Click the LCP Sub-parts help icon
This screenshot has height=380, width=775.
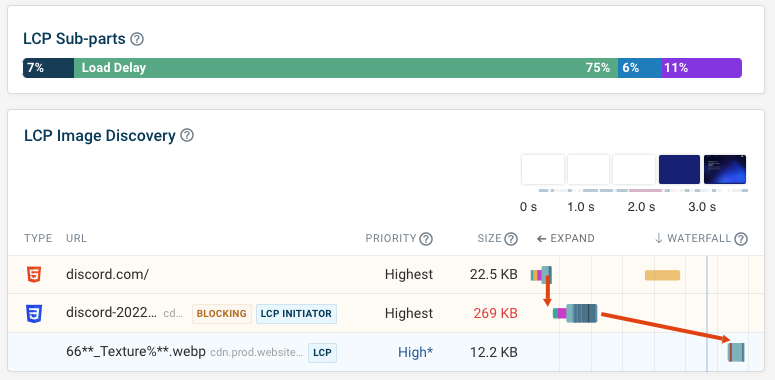[137, 39]
